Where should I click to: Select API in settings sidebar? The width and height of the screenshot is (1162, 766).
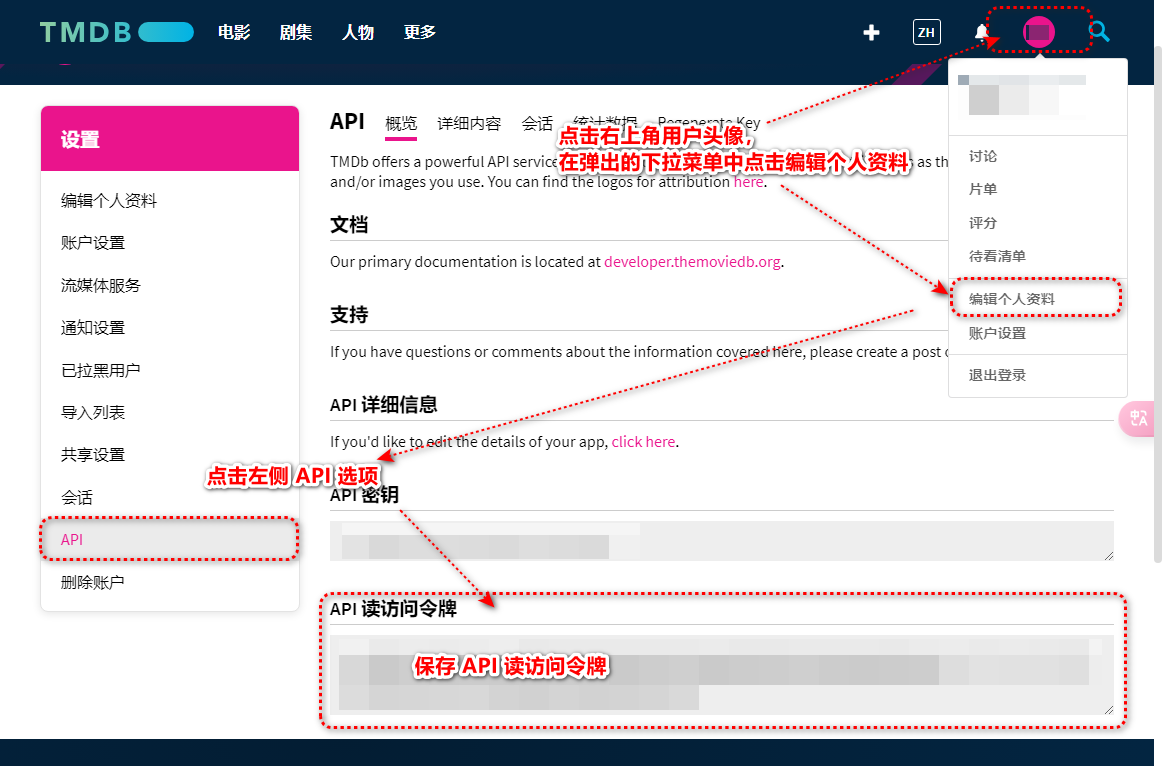point(170,540)
